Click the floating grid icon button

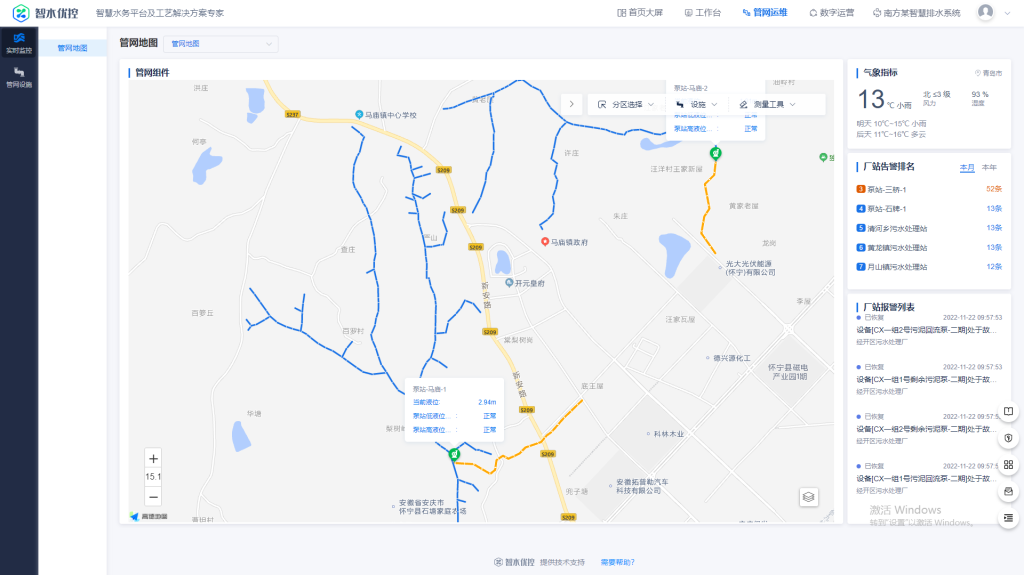tap(1008, 465)
